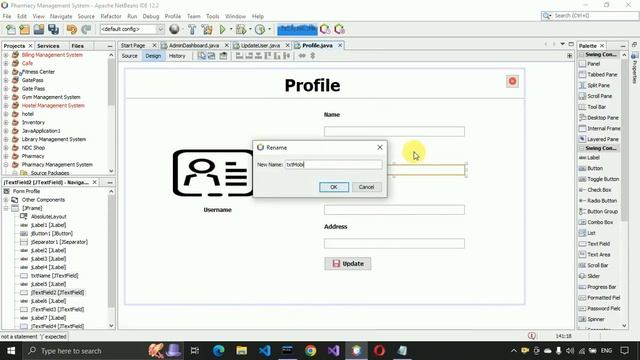Switch to the Source view tab

tap(129, 56)
